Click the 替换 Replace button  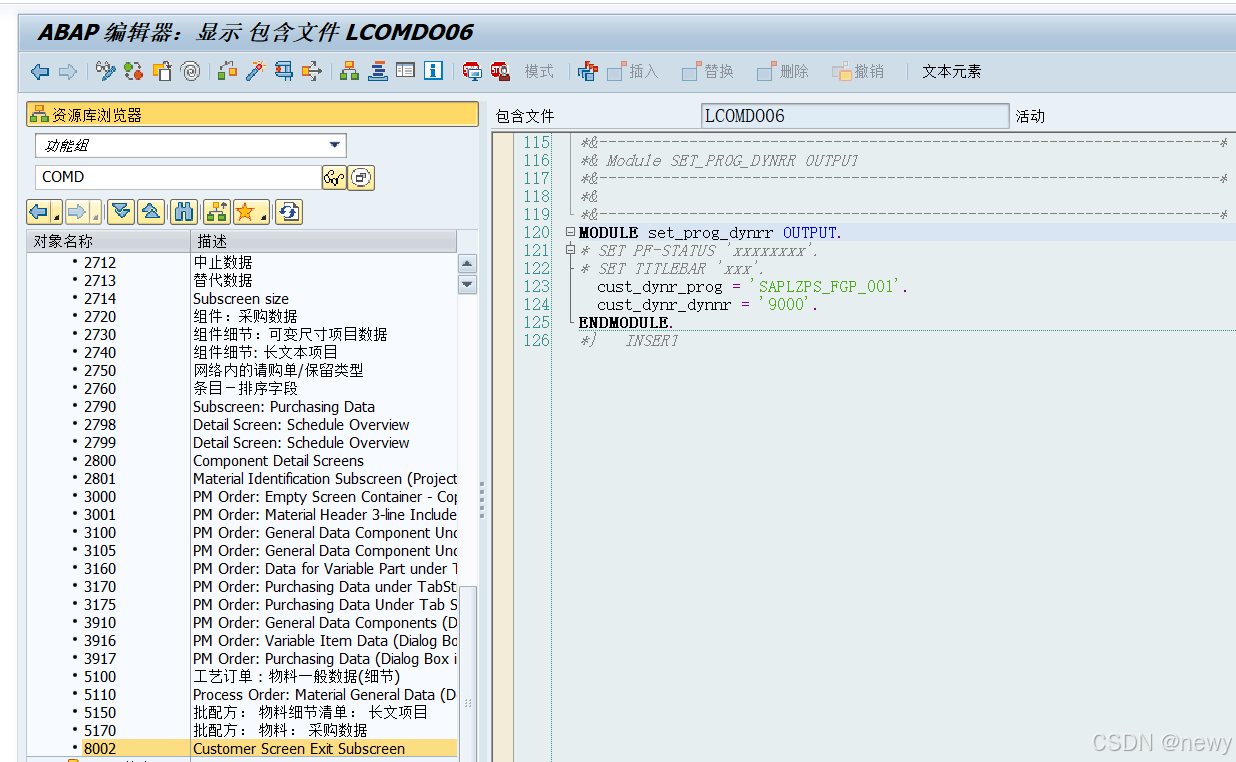pos(707,71)
